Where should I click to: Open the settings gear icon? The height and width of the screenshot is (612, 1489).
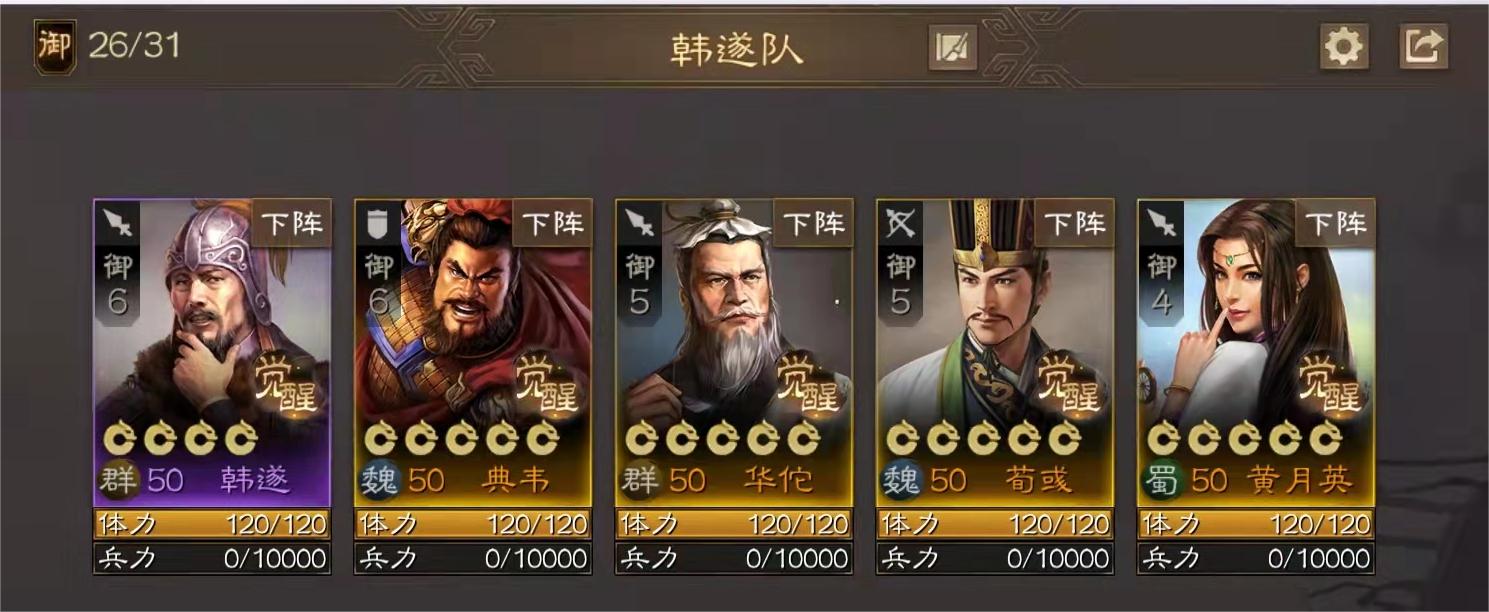pyautogui.click(x=1343, y=46)
